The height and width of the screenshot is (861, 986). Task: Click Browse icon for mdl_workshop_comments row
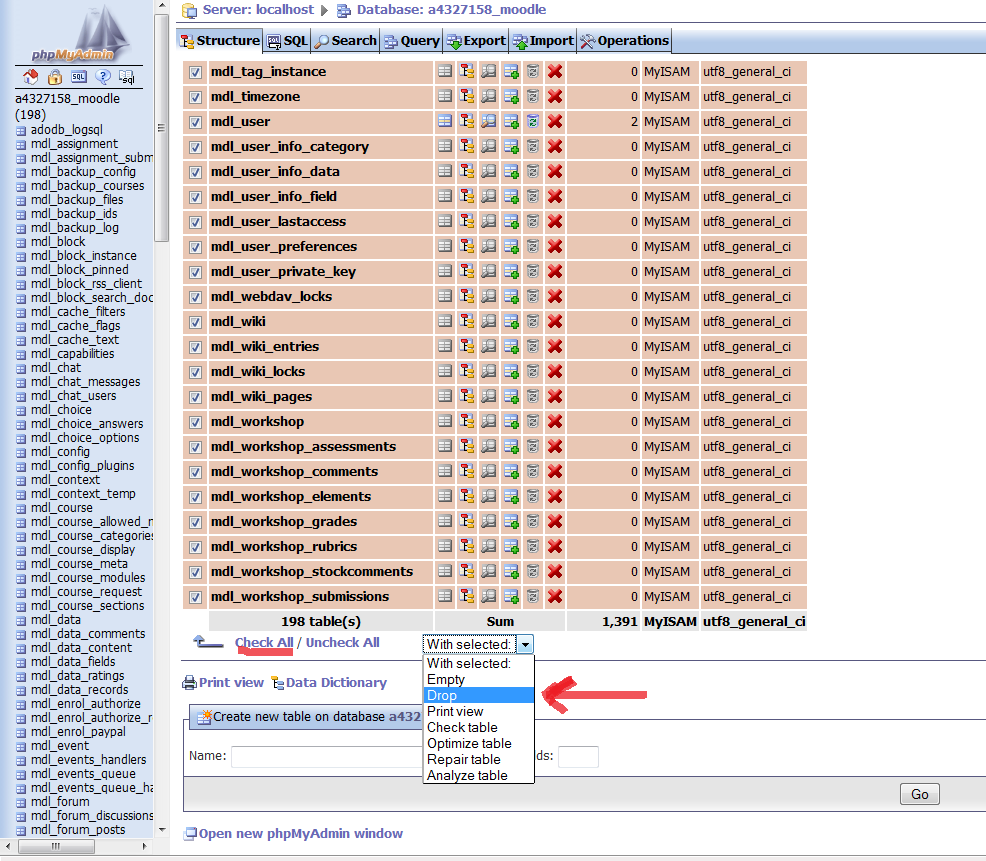(445, 471)
